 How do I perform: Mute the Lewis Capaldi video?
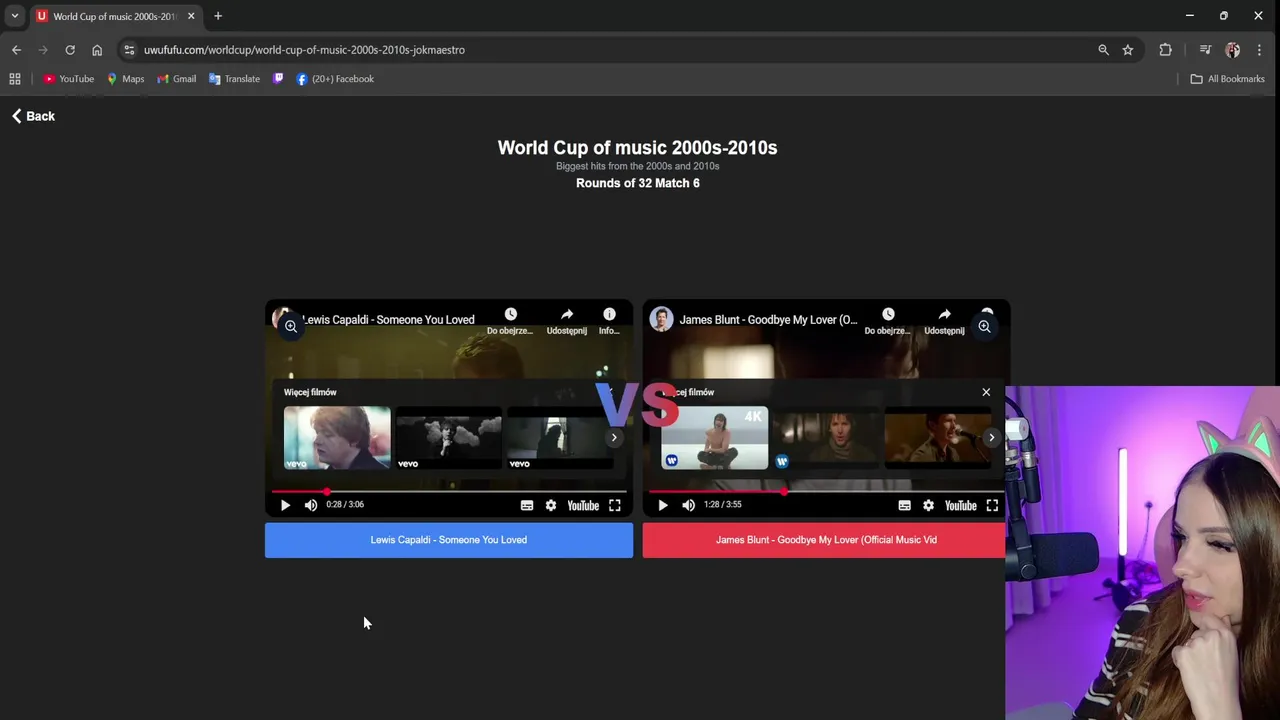[311, 505]
